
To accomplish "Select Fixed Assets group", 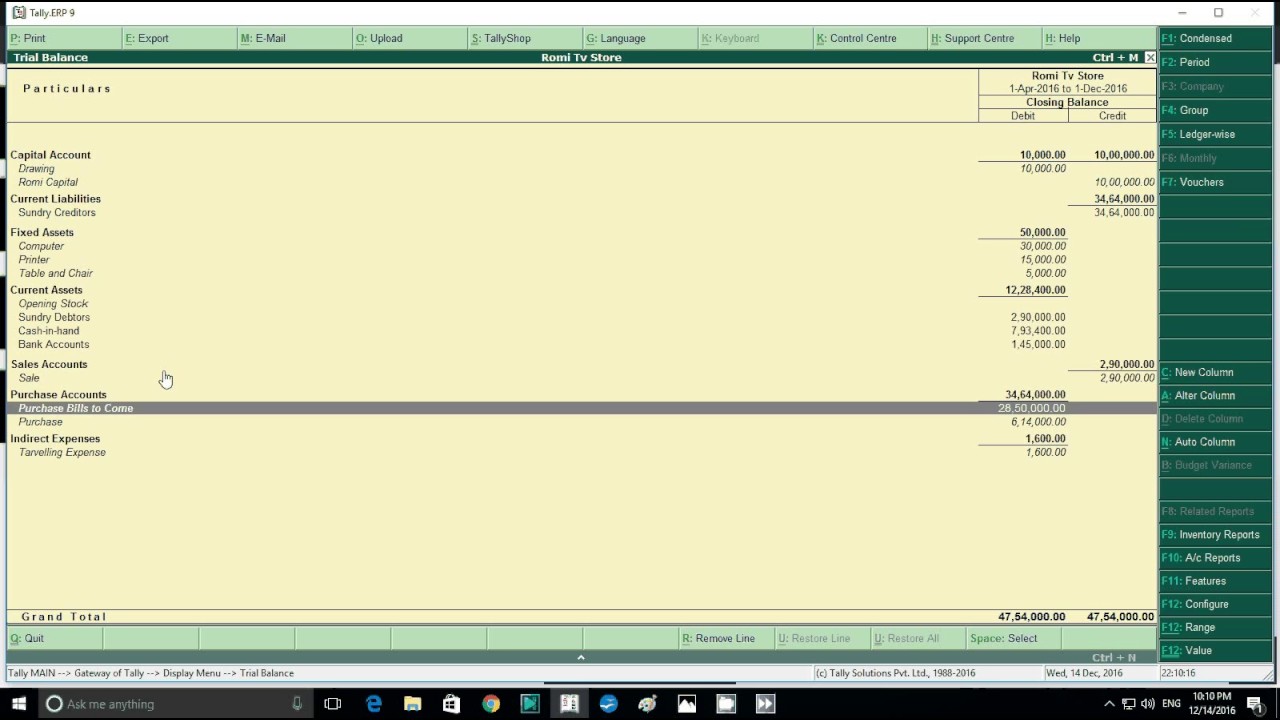I will (x=582, y=232).
